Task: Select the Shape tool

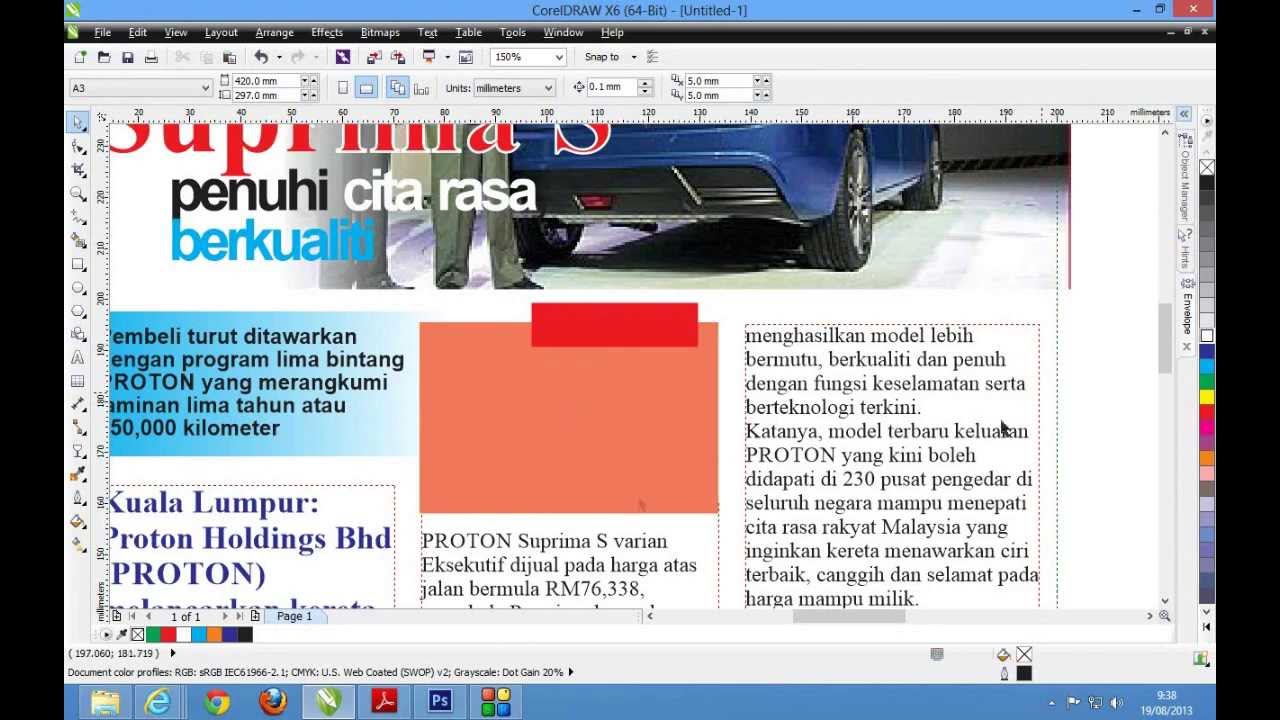Action: 78,146
